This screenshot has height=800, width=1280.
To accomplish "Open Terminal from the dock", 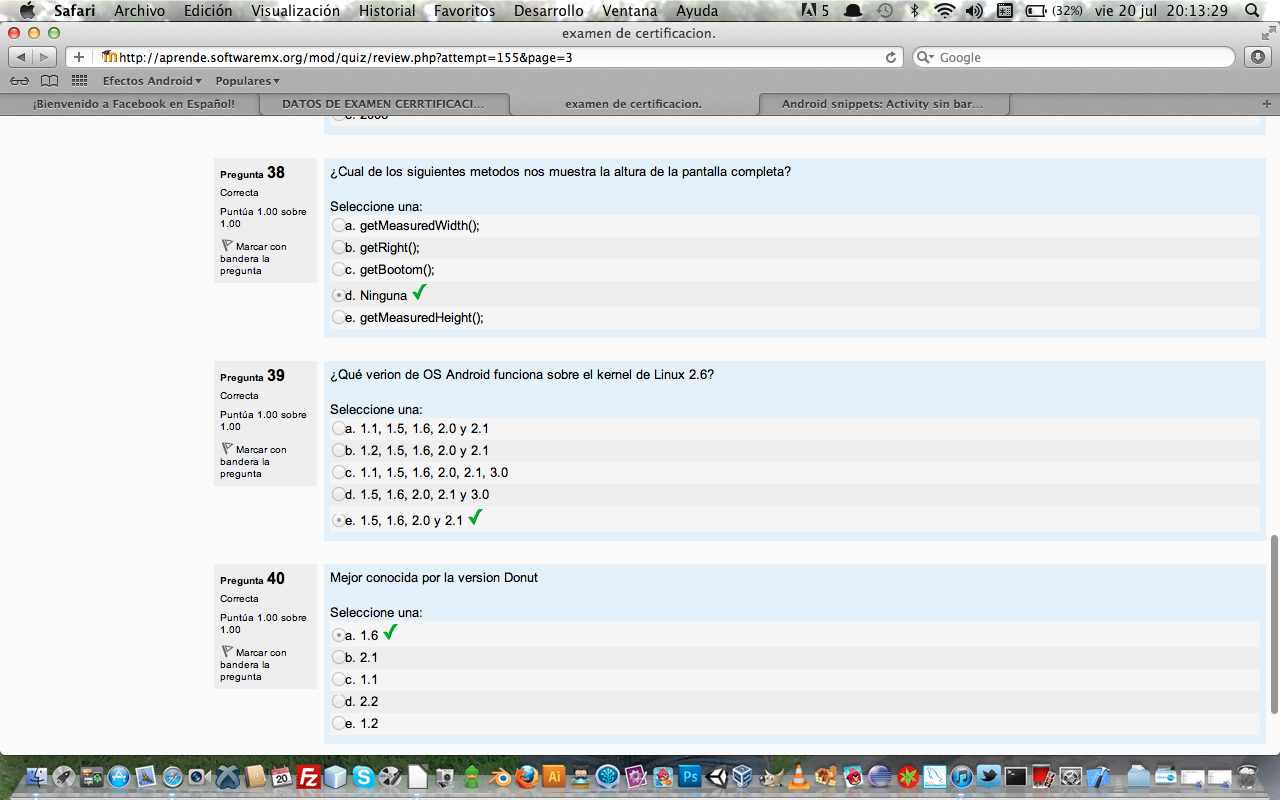I will pos(1015,777).
